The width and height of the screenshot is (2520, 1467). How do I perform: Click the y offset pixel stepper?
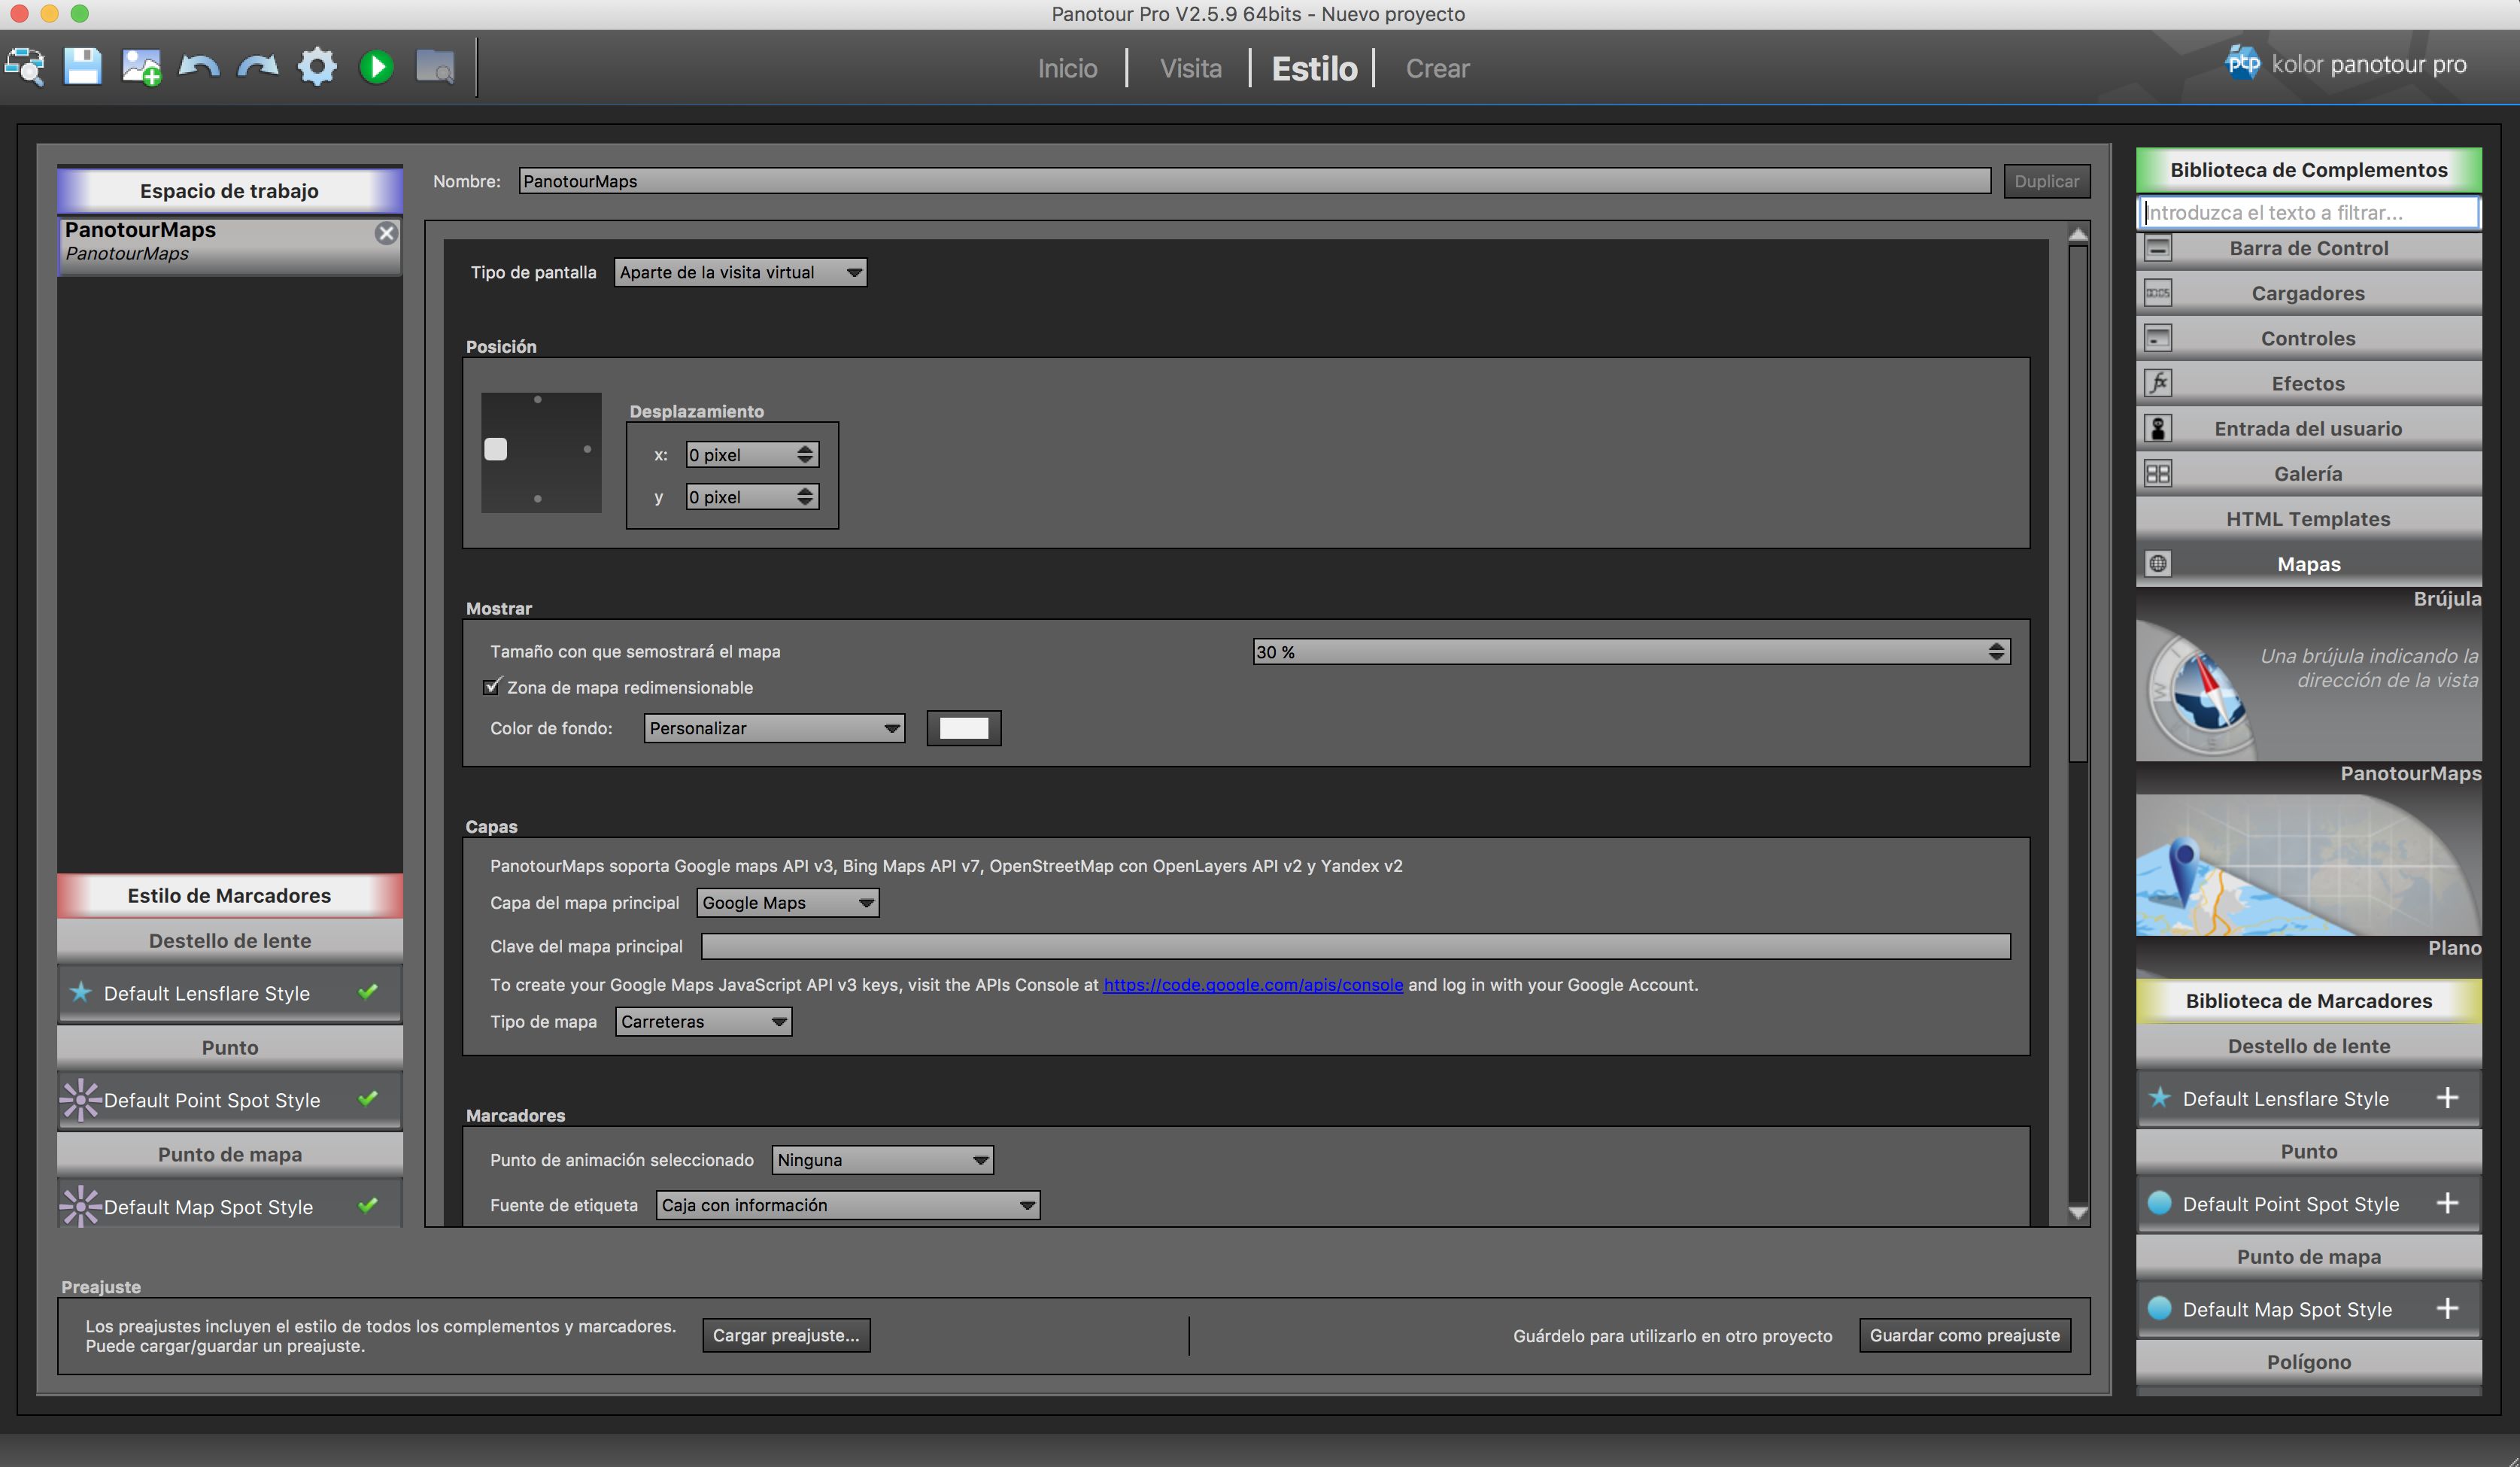(805, 497)
